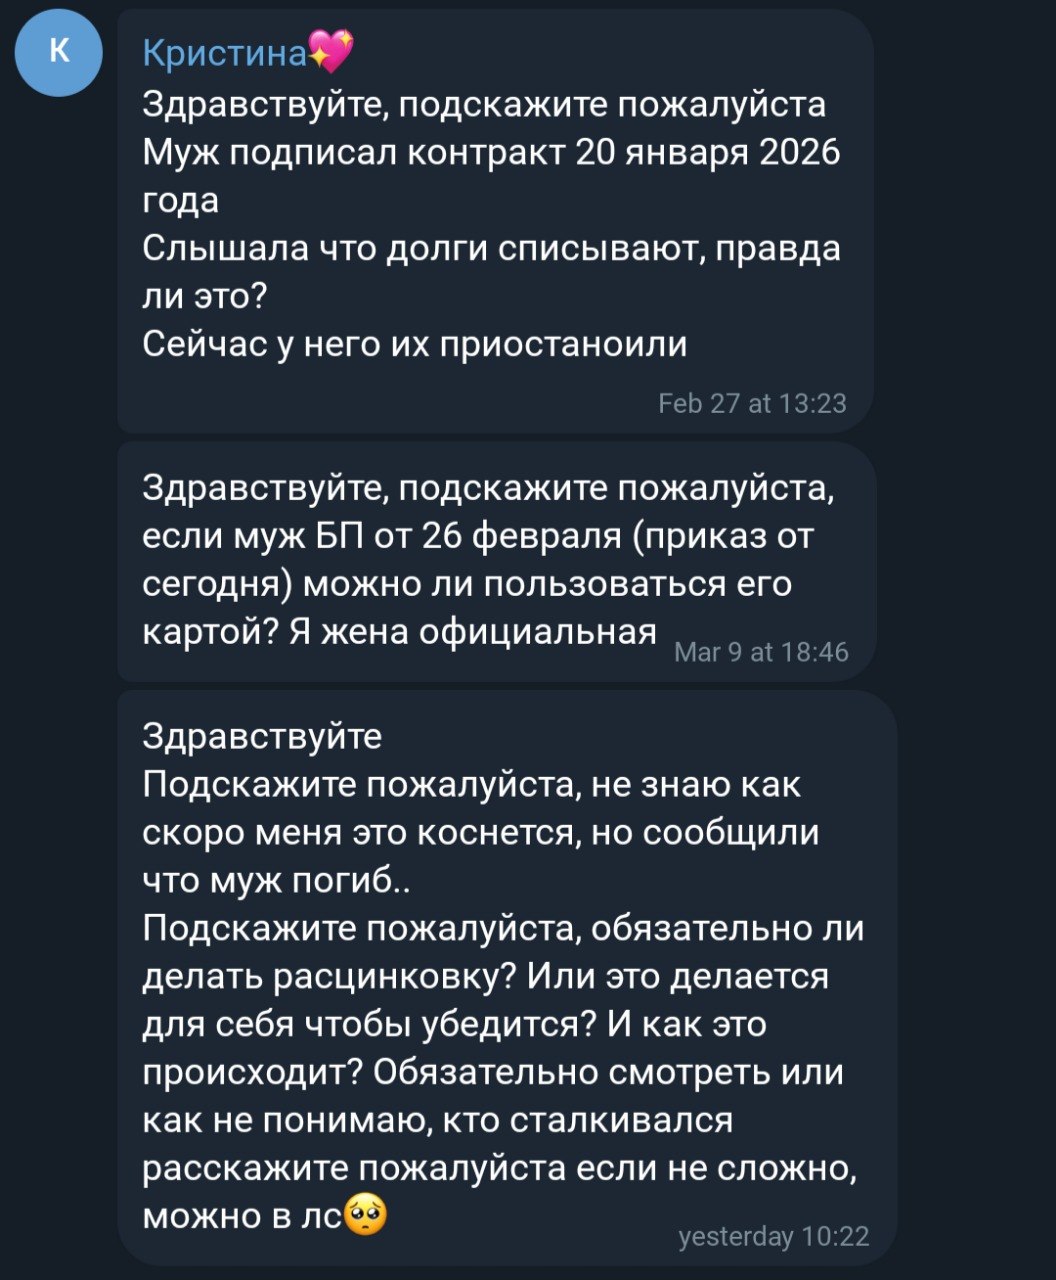Click the line "Слышала что долги списывают, правда"
The width and height of the screenshot is (1056, 1280).
[x=491, y=248]
